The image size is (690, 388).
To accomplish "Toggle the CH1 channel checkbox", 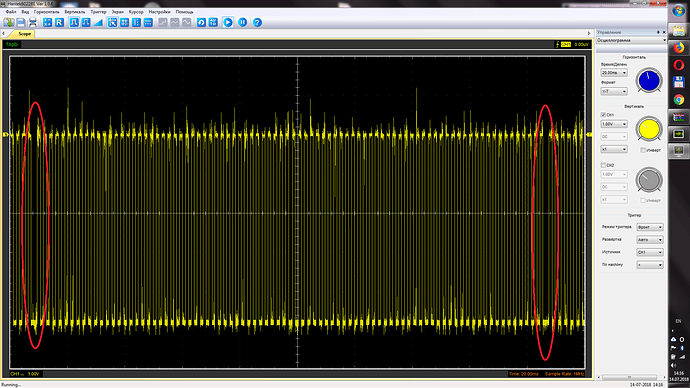I will (603, 115).
